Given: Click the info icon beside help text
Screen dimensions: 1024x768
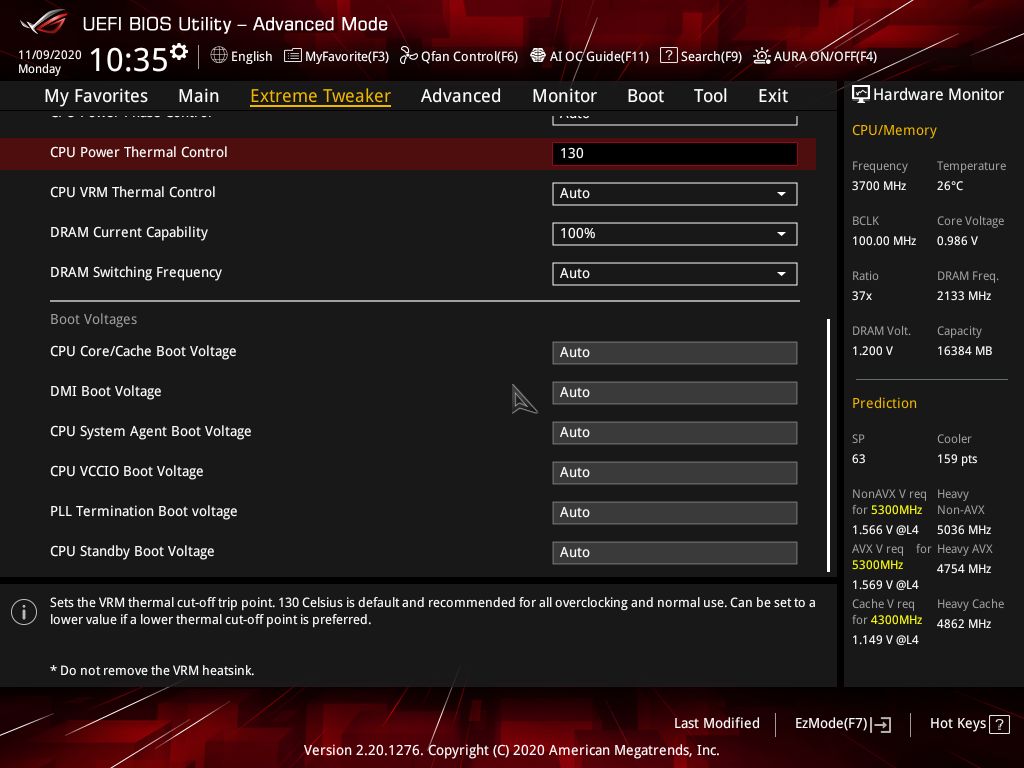Looking at the screenshot, I should point(24,612).
